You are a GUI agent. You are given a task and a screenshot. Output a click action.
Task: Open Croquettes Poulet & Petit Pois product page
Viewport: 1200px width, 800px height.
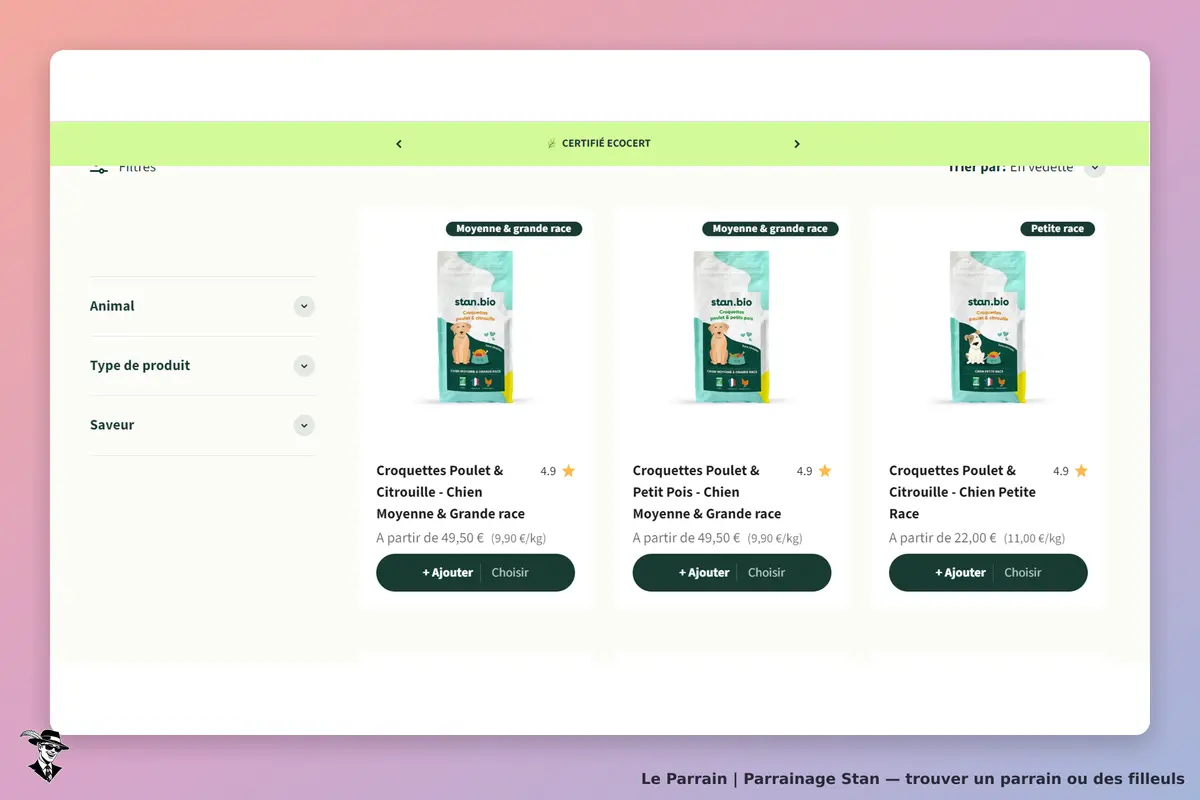pos(707,492)
